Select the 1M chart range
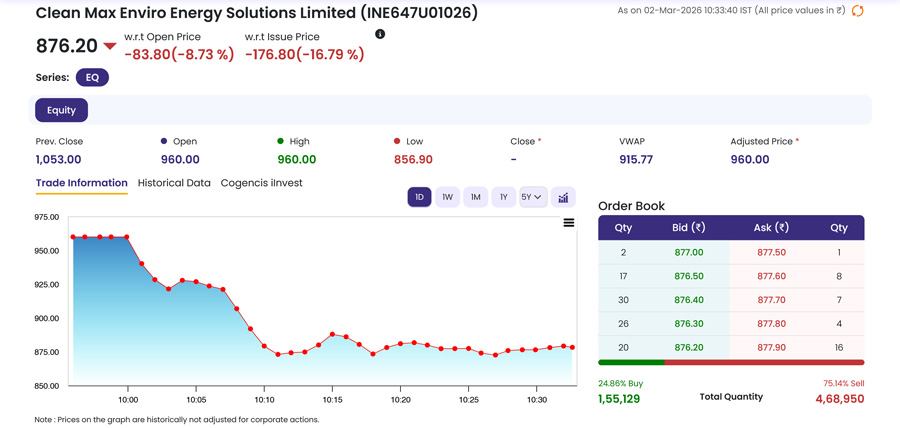Screen dimensions: 900x428 [476, 197]
